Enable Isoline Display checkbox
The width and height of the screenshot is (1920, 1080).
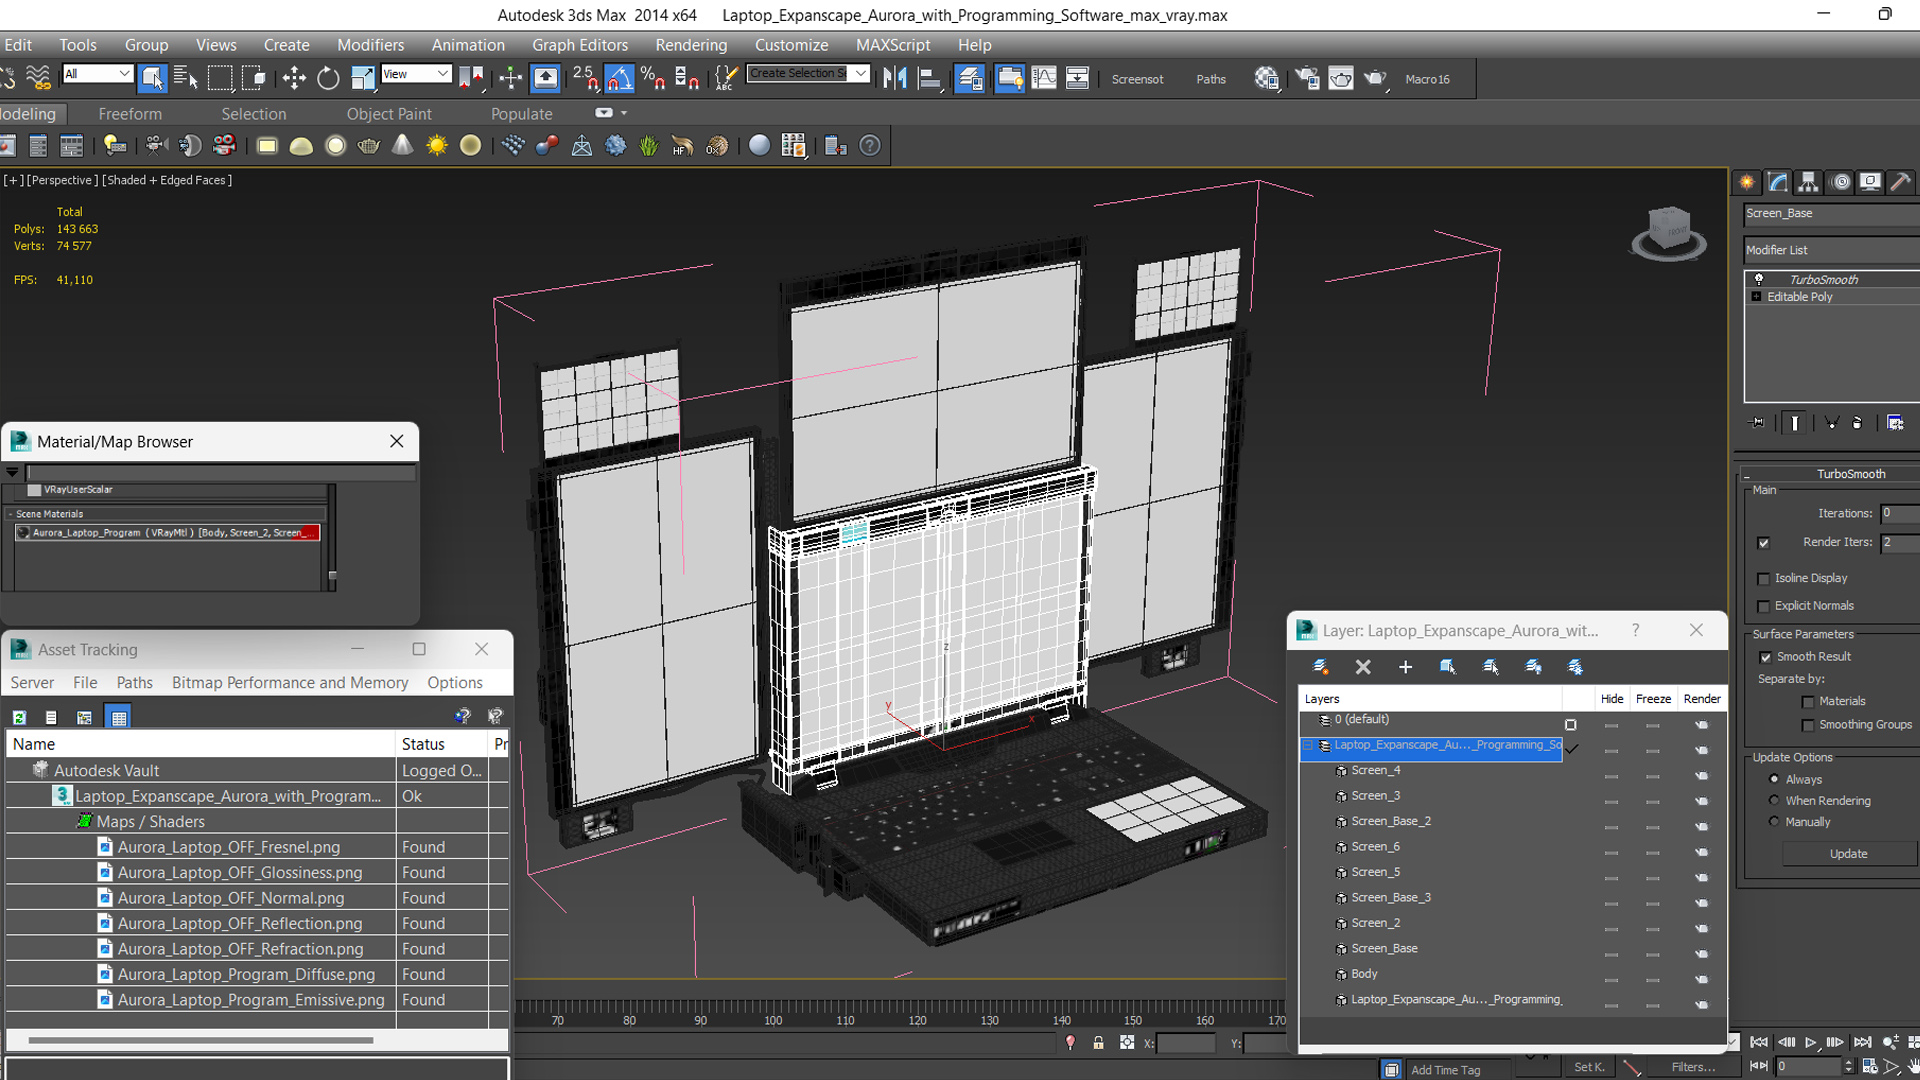coord(1764,579)
